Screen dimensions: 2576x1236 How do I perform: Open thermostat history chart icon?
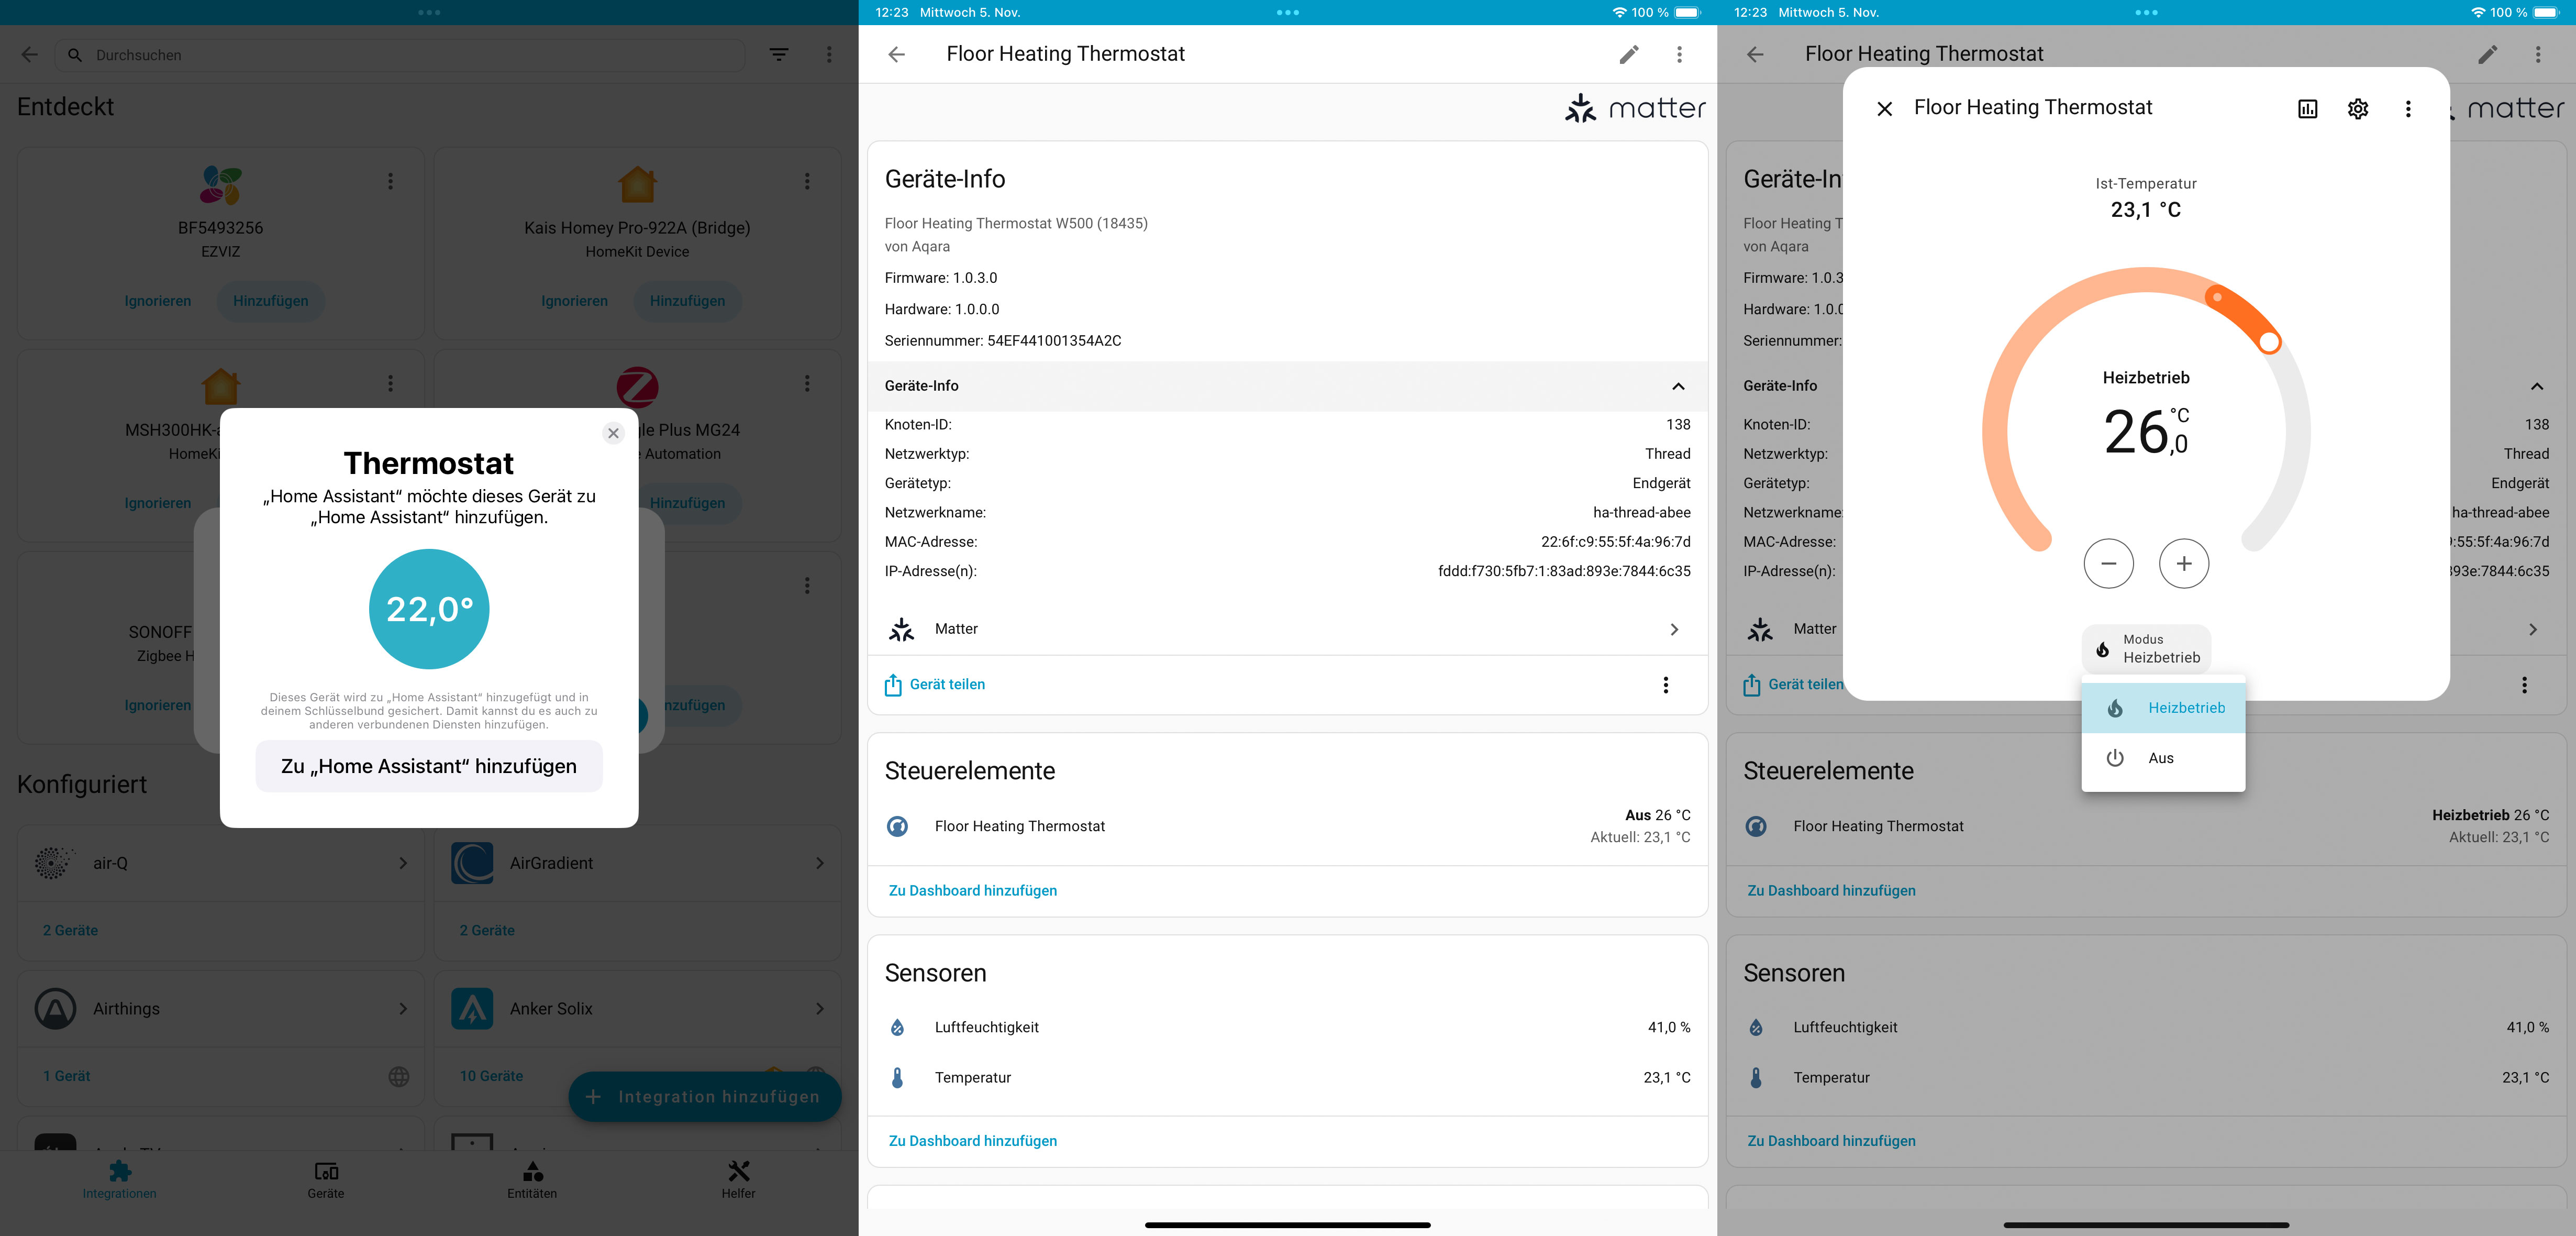tap(2307, 109)
